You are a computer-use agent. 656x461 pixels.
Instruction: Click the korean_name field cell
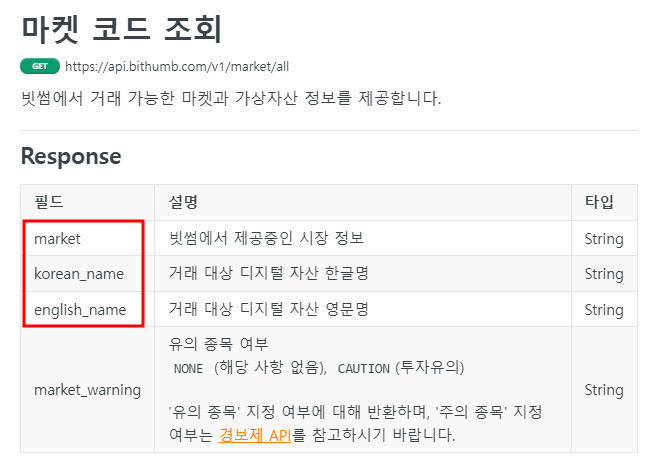[x=77, y=273]
